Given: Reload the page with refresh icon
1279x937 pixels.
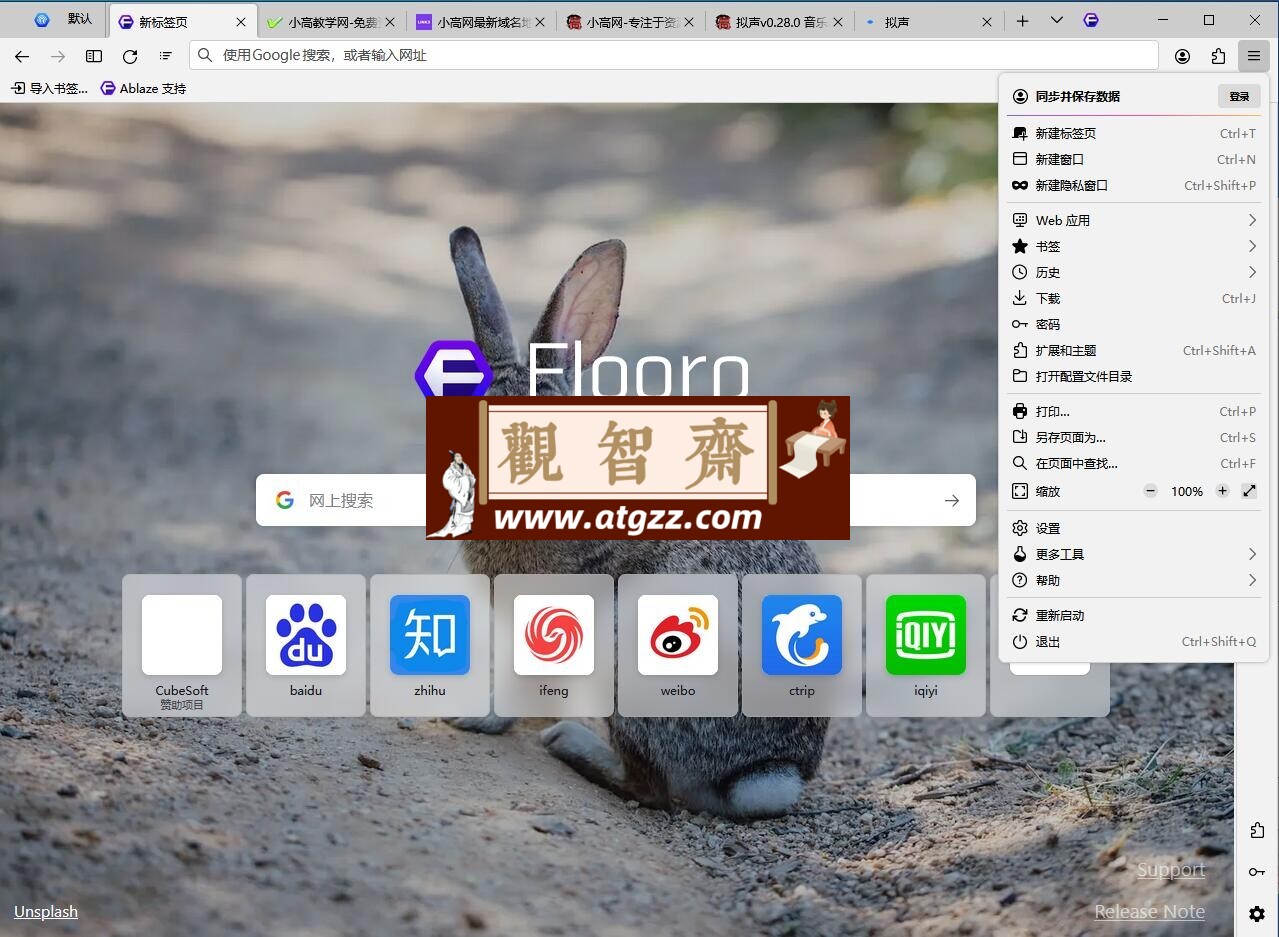Looking at the screenshot, I should click(130, 56).
